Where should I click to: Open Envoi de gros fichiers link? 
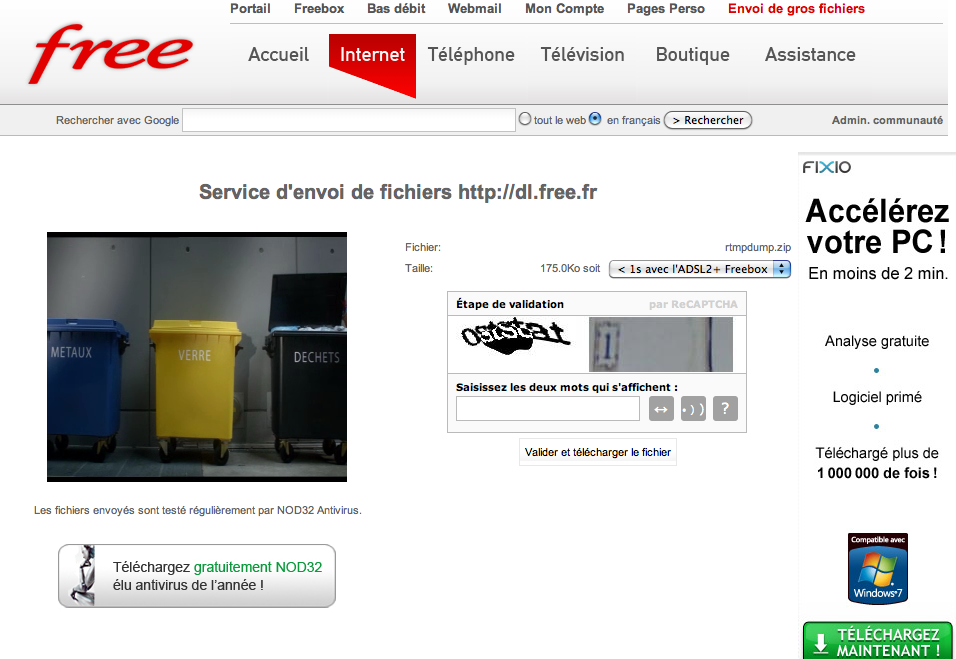[x=796, y=9]
